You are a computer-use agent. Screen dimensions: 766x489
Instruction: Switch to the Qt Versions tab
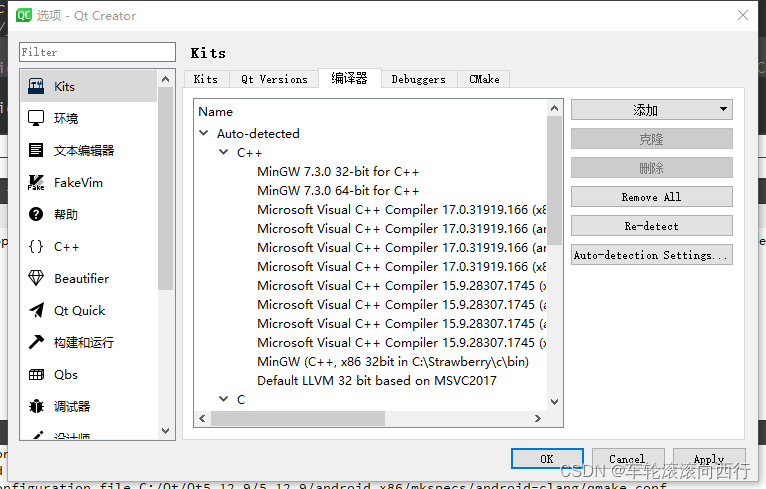point(275,79)
